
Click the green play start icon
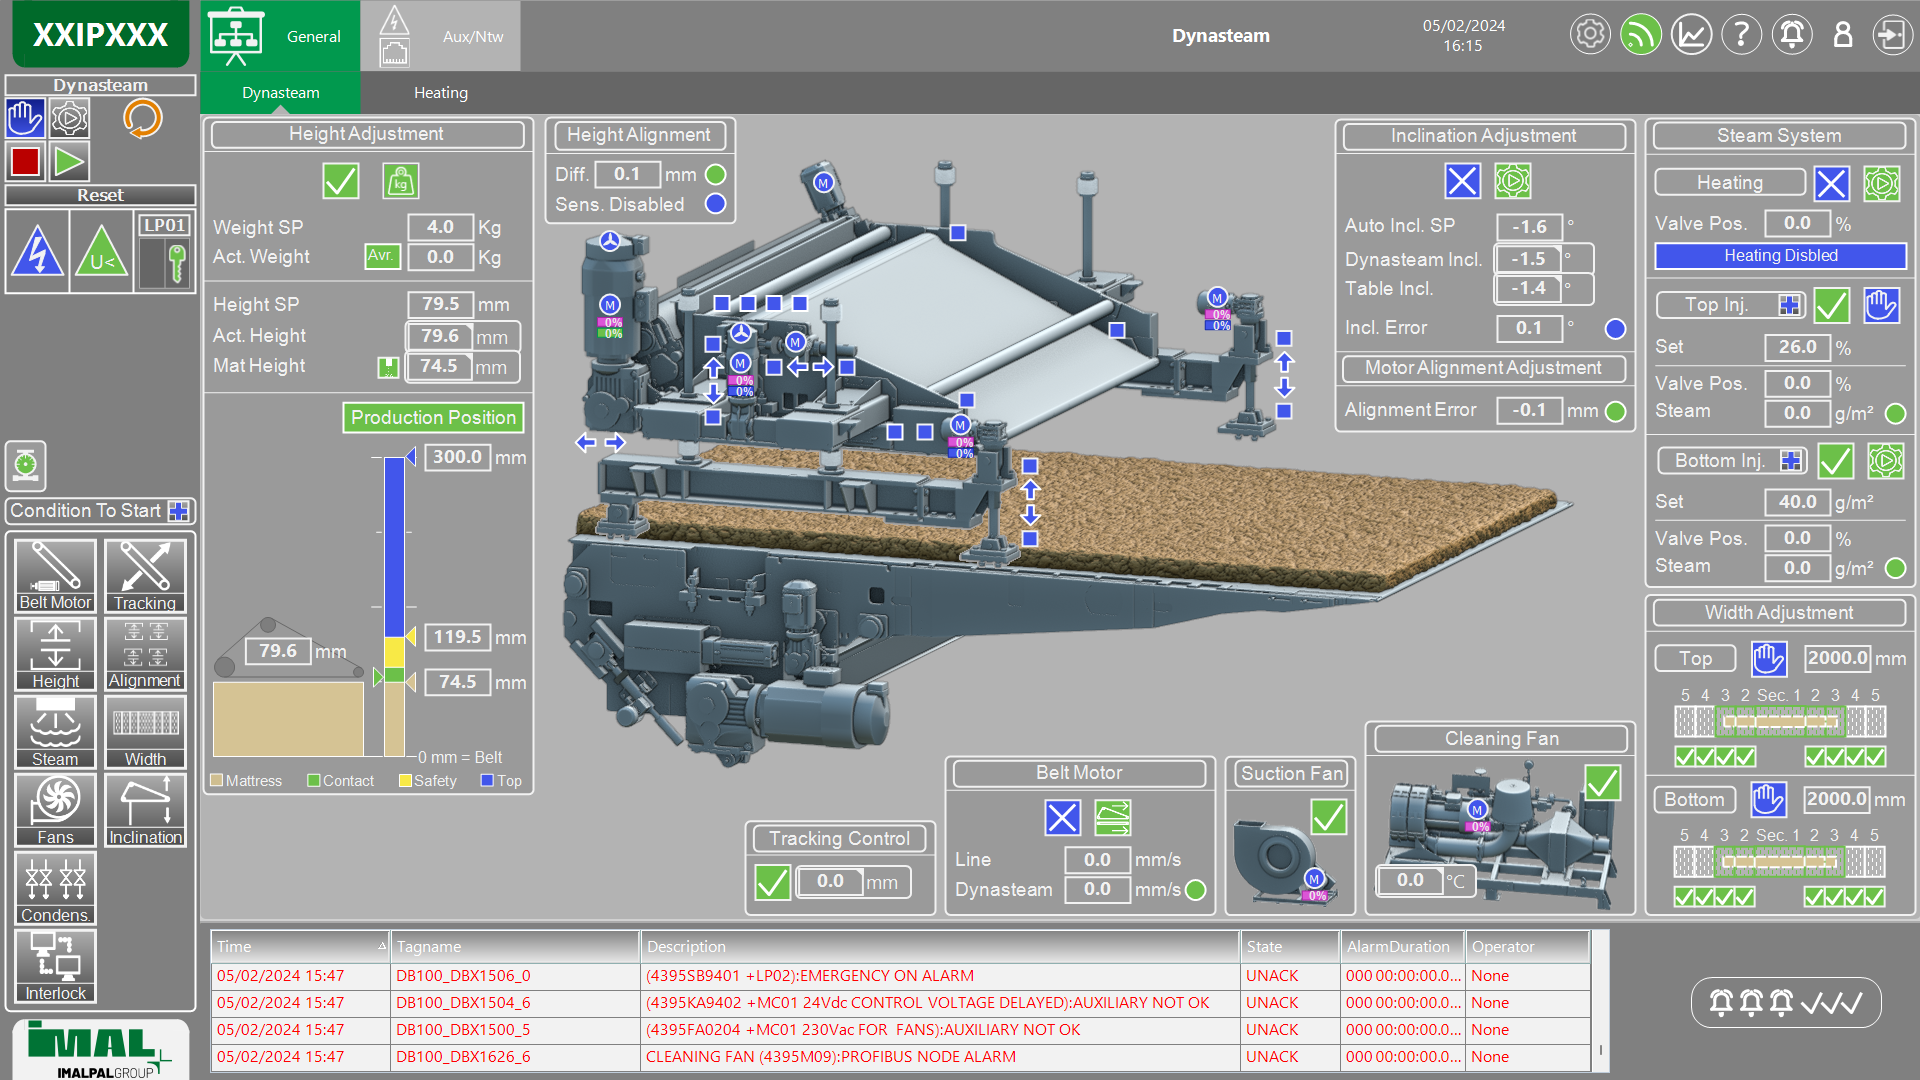[x=69, y=161]
